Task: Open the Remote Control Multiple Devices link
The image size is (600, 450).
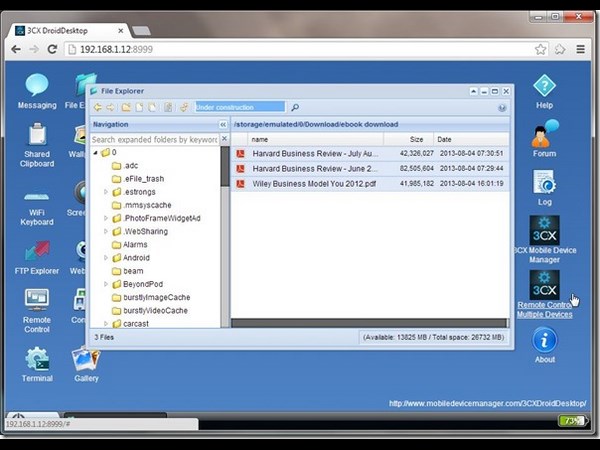Action: [545, 310]
